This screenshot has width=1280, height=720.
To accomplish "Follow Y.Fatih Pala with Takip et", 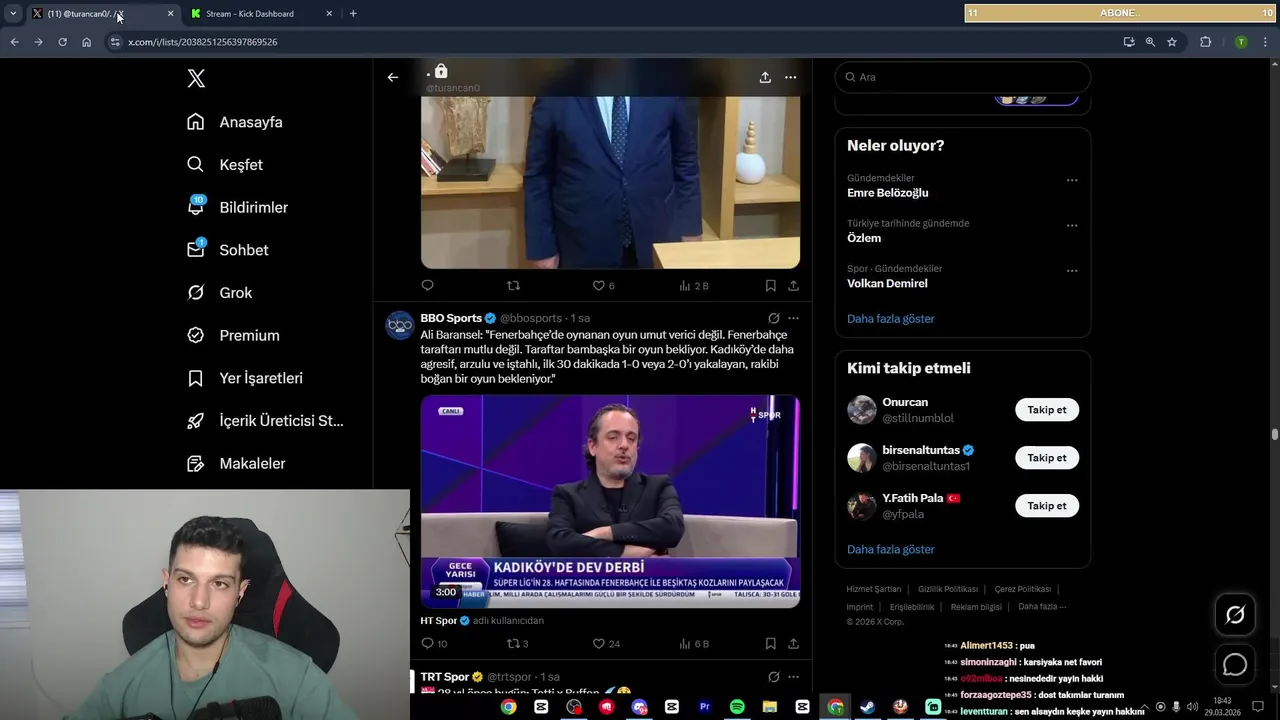I will pyautogui.click(x=1047, y=506).
